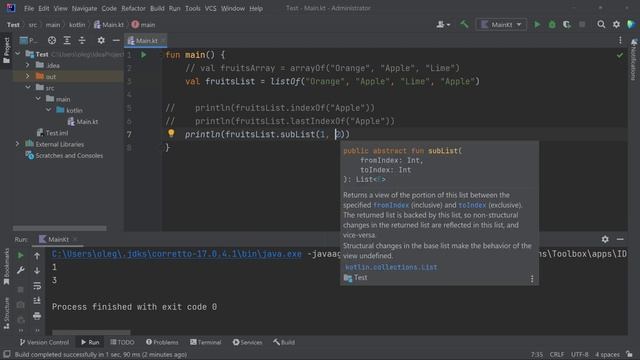The image size is (640, 360).
Task: Select Test.iml in the project tree
Action: [52, 133]
